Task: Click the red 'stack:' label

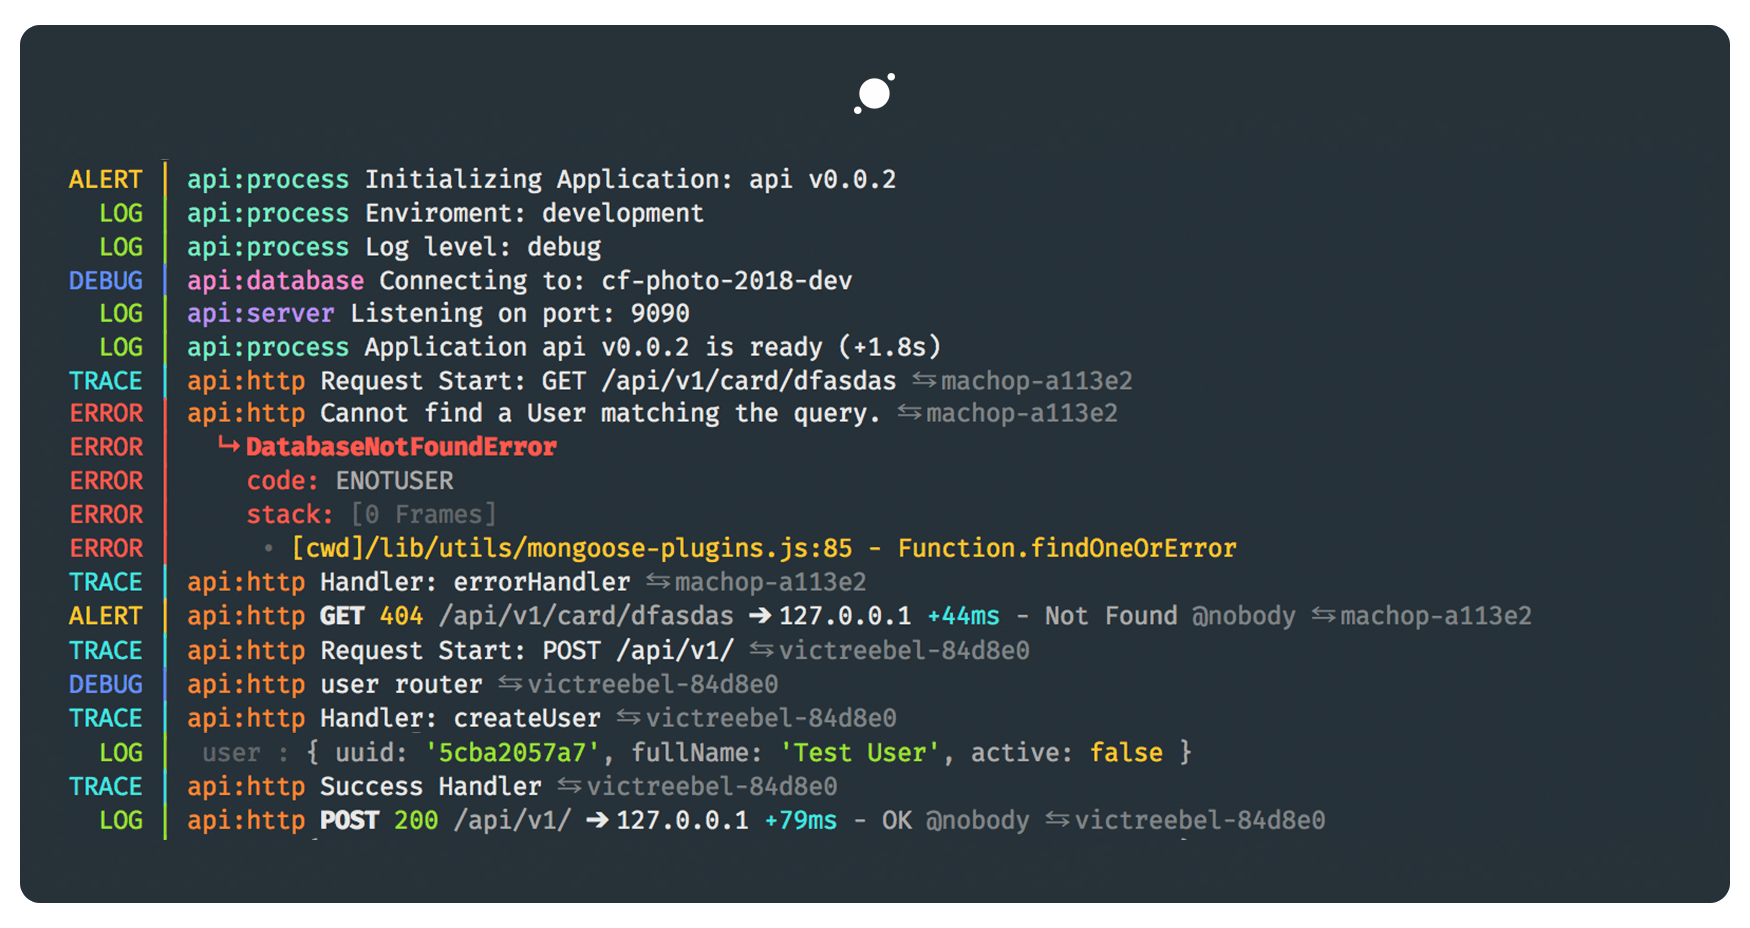Action: [x=290, y=515]
